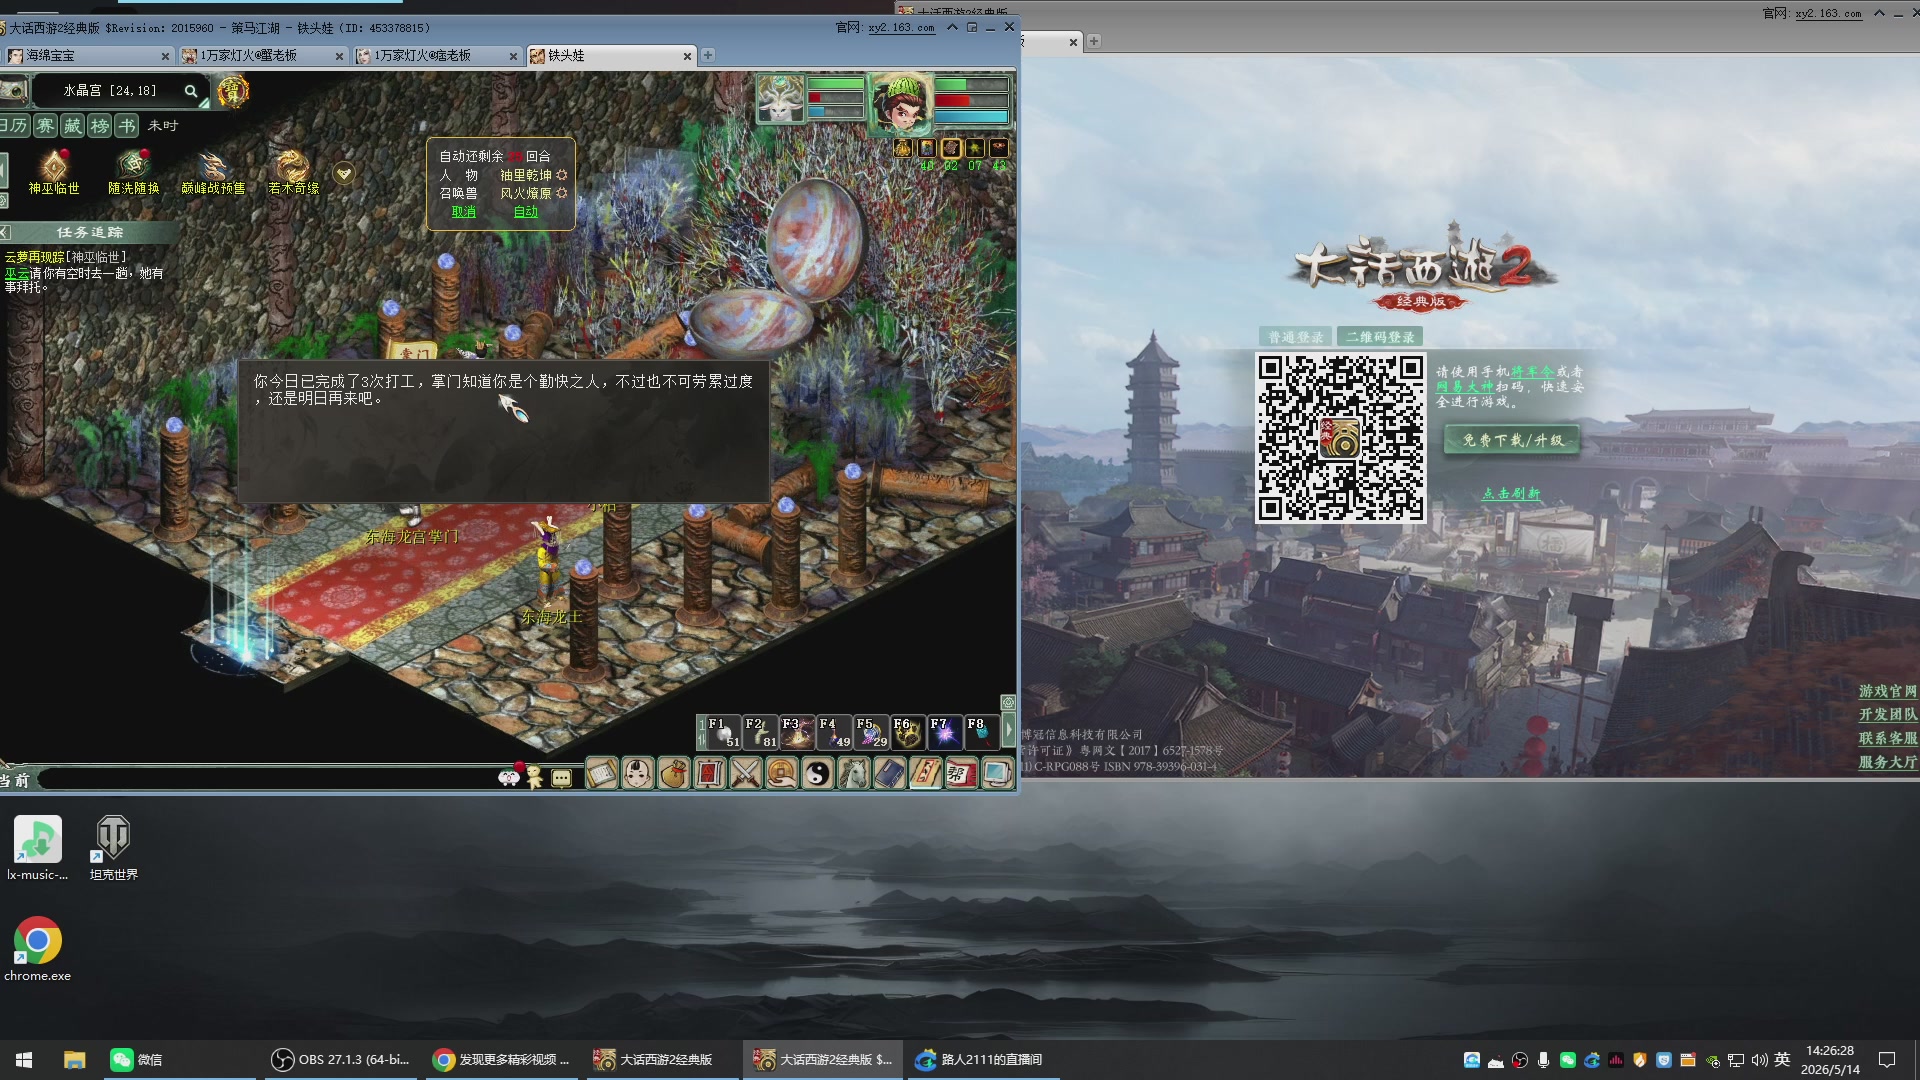Open the 若木奇缘 event icon
The width and height of the screenshot is (1920, 1080).
coord(293,172)
